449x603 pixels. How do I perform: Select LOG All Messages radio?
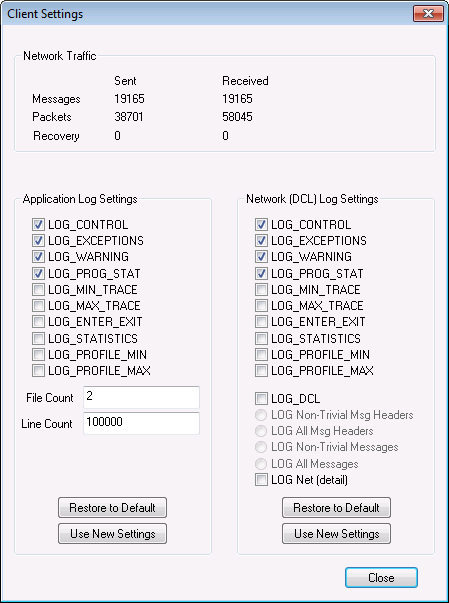[261, 464]
